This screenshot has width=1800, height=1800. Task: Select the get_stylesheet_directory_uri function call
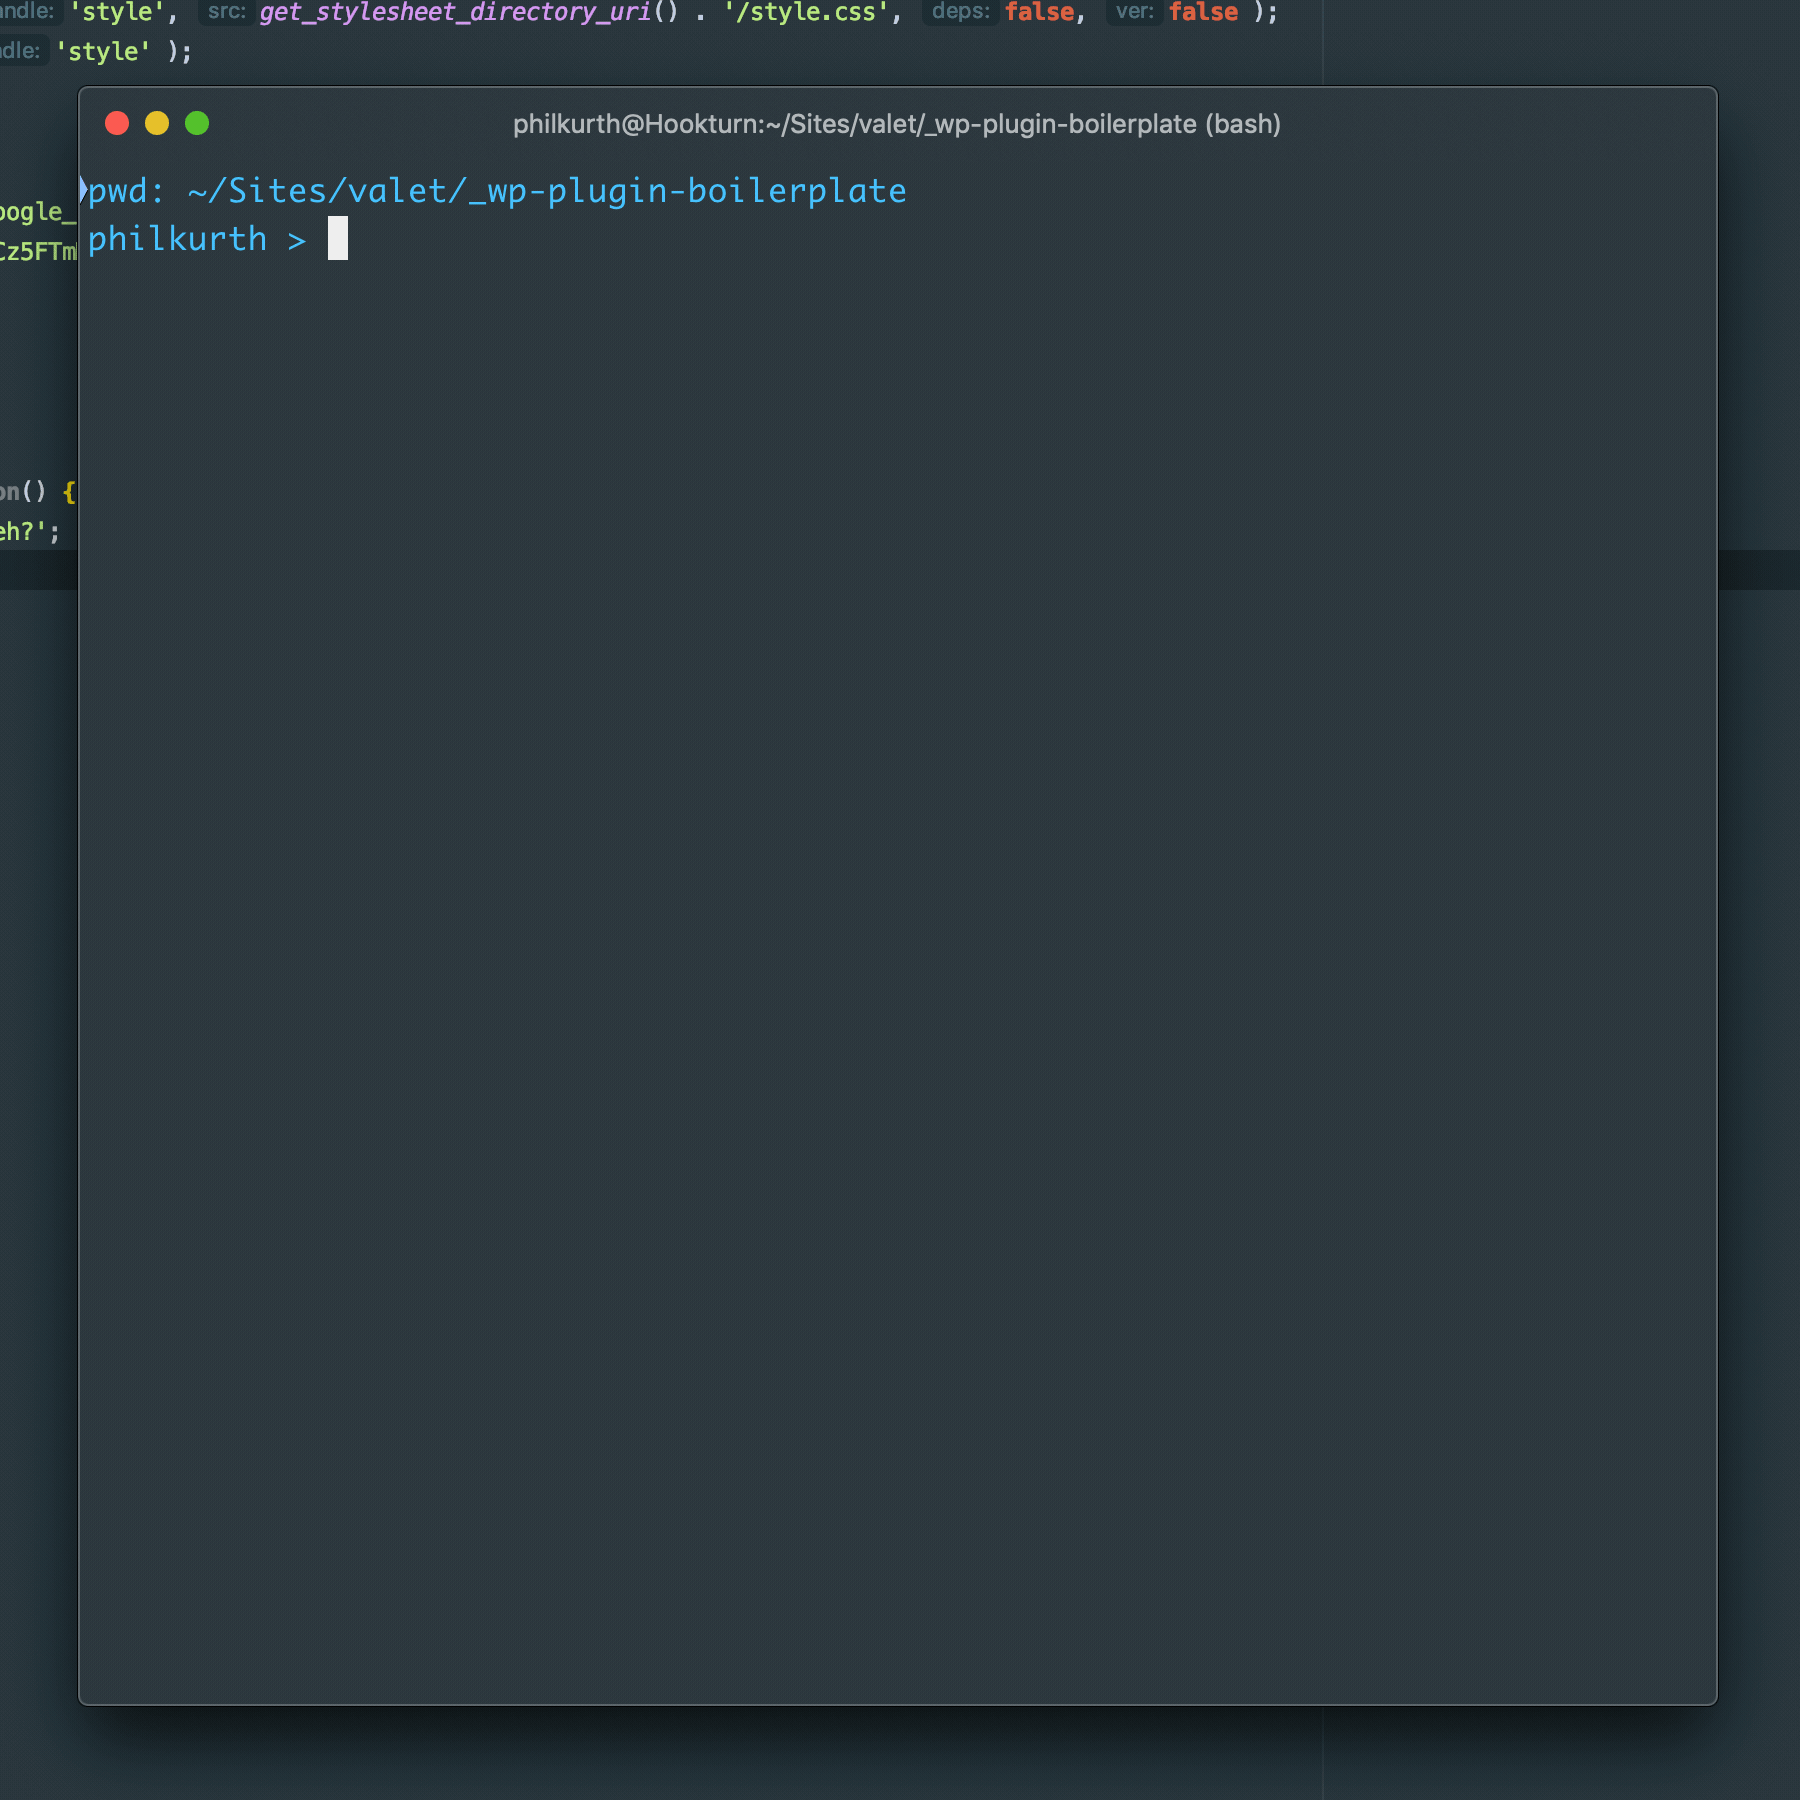coord(452,13)
